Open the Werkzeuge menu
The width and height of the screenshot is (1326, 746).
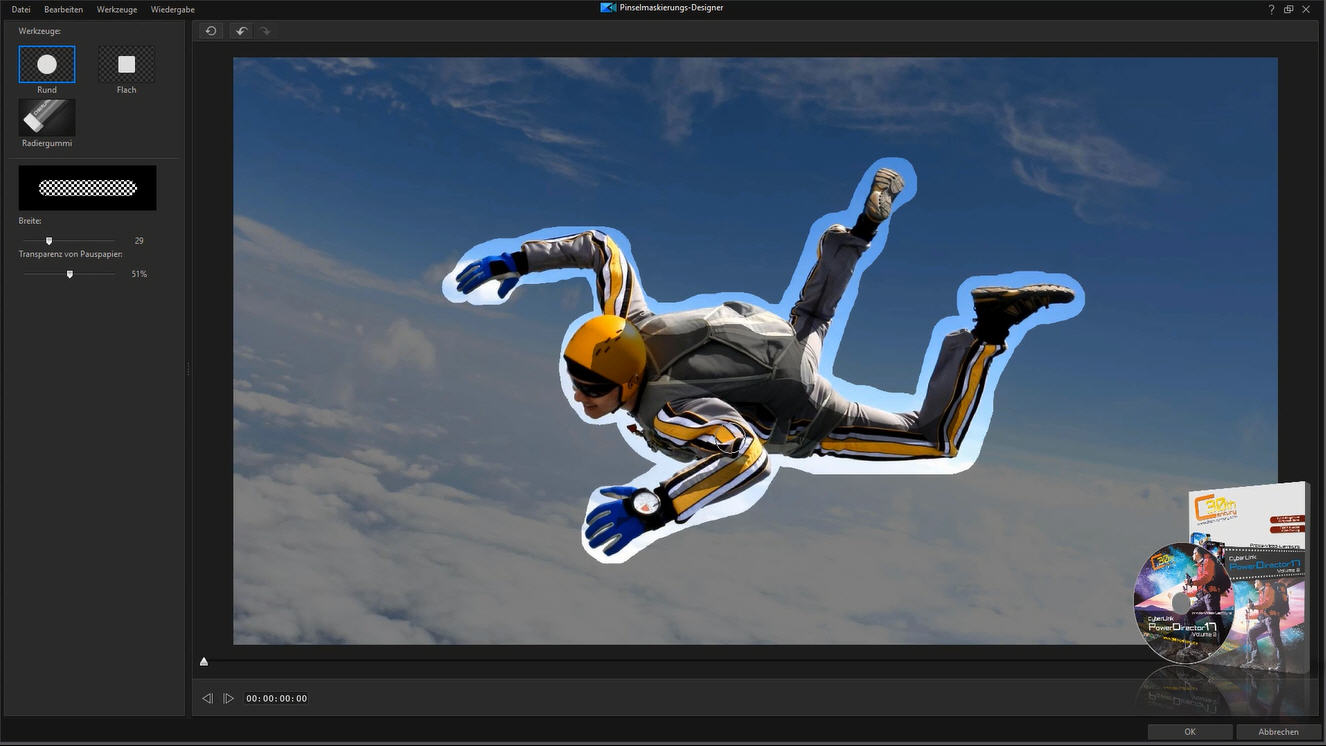coord(116,9)
